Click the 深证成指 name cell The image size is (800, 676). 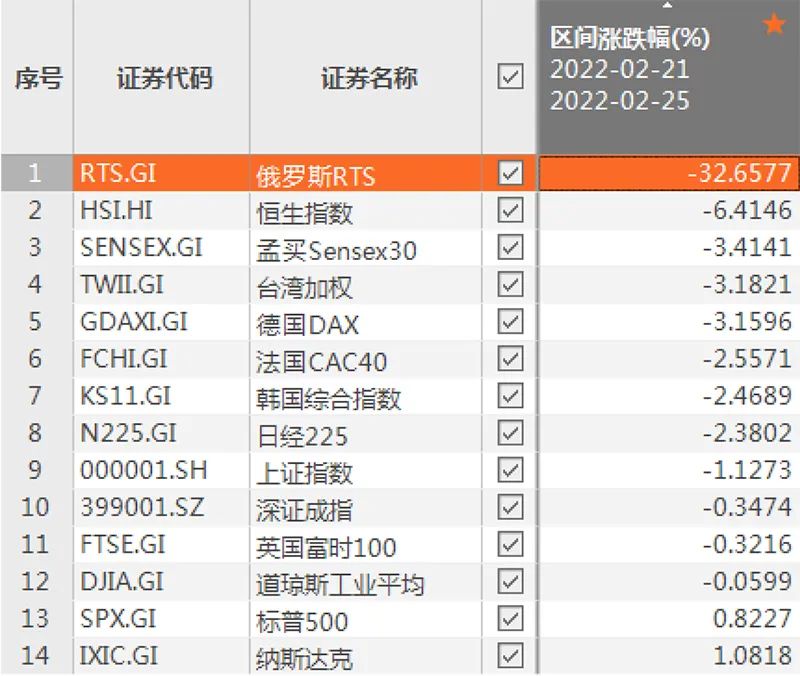coord(366,507)
